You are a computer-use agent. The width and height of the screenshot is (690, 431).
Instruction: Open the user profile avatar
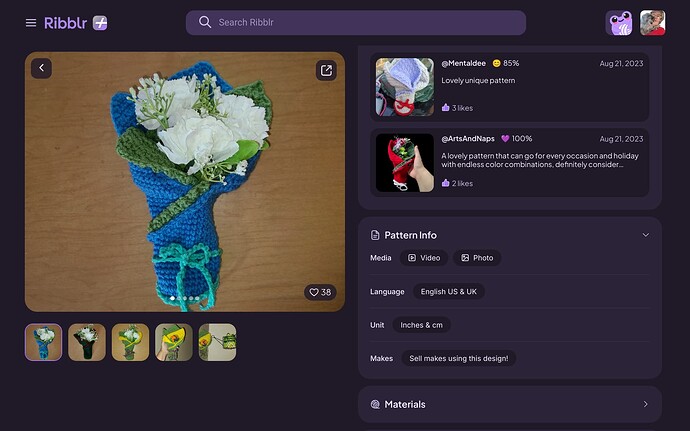pyautogui.click(x=652, y=23)
